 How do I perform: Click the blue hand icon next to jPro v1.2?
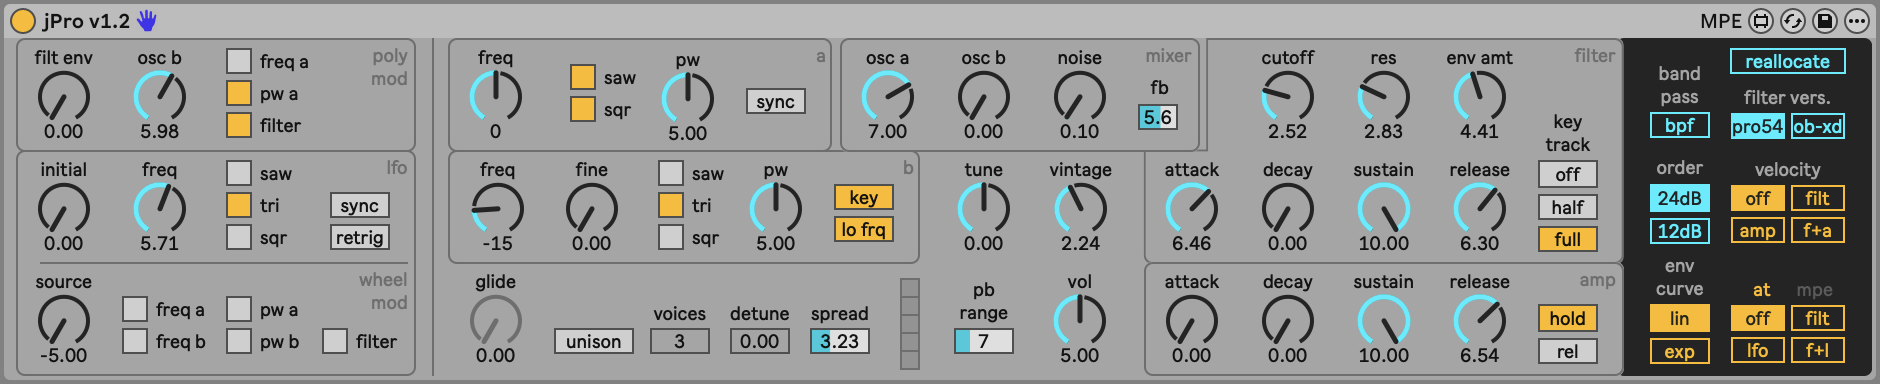[147, 21]
